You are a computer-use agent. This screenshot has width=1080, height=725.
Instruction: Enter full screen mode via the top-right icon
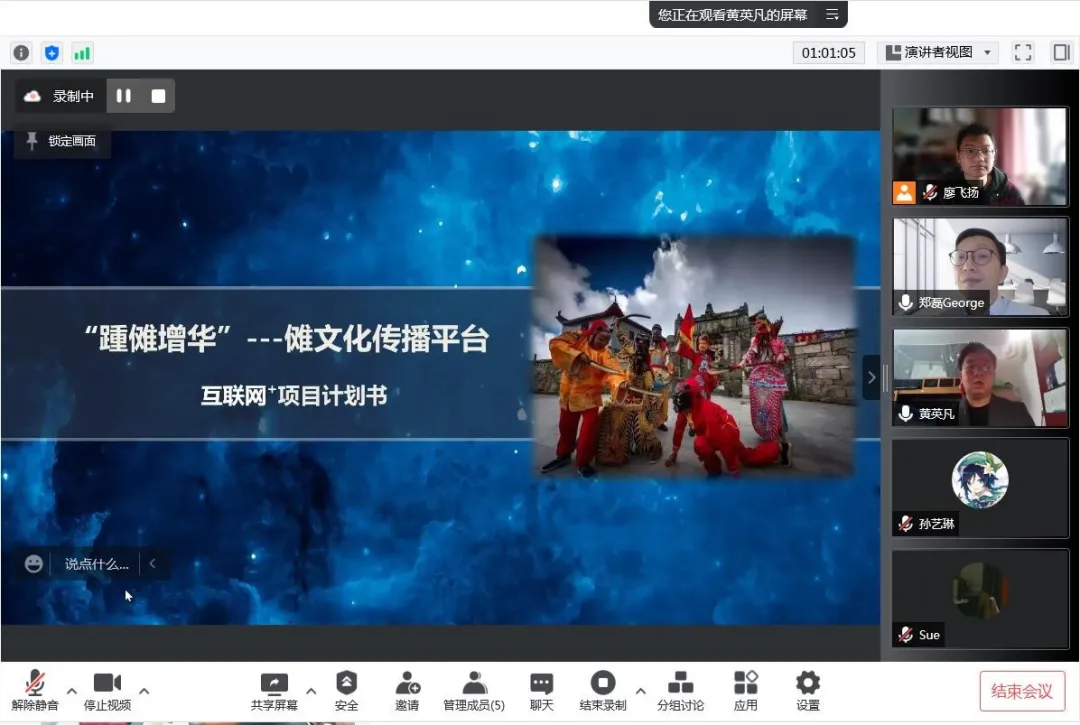(1023, 53)
